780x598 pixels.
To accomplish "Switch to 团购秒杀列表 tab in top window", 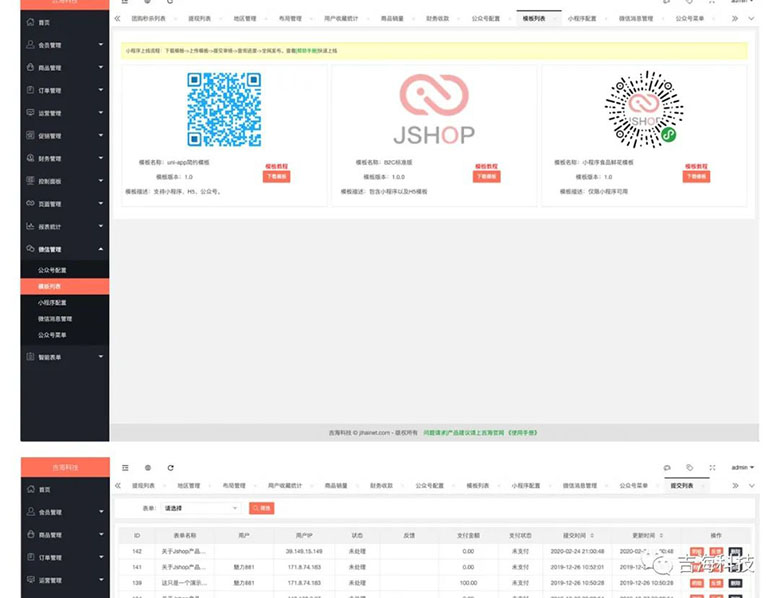I will [148, 18].
